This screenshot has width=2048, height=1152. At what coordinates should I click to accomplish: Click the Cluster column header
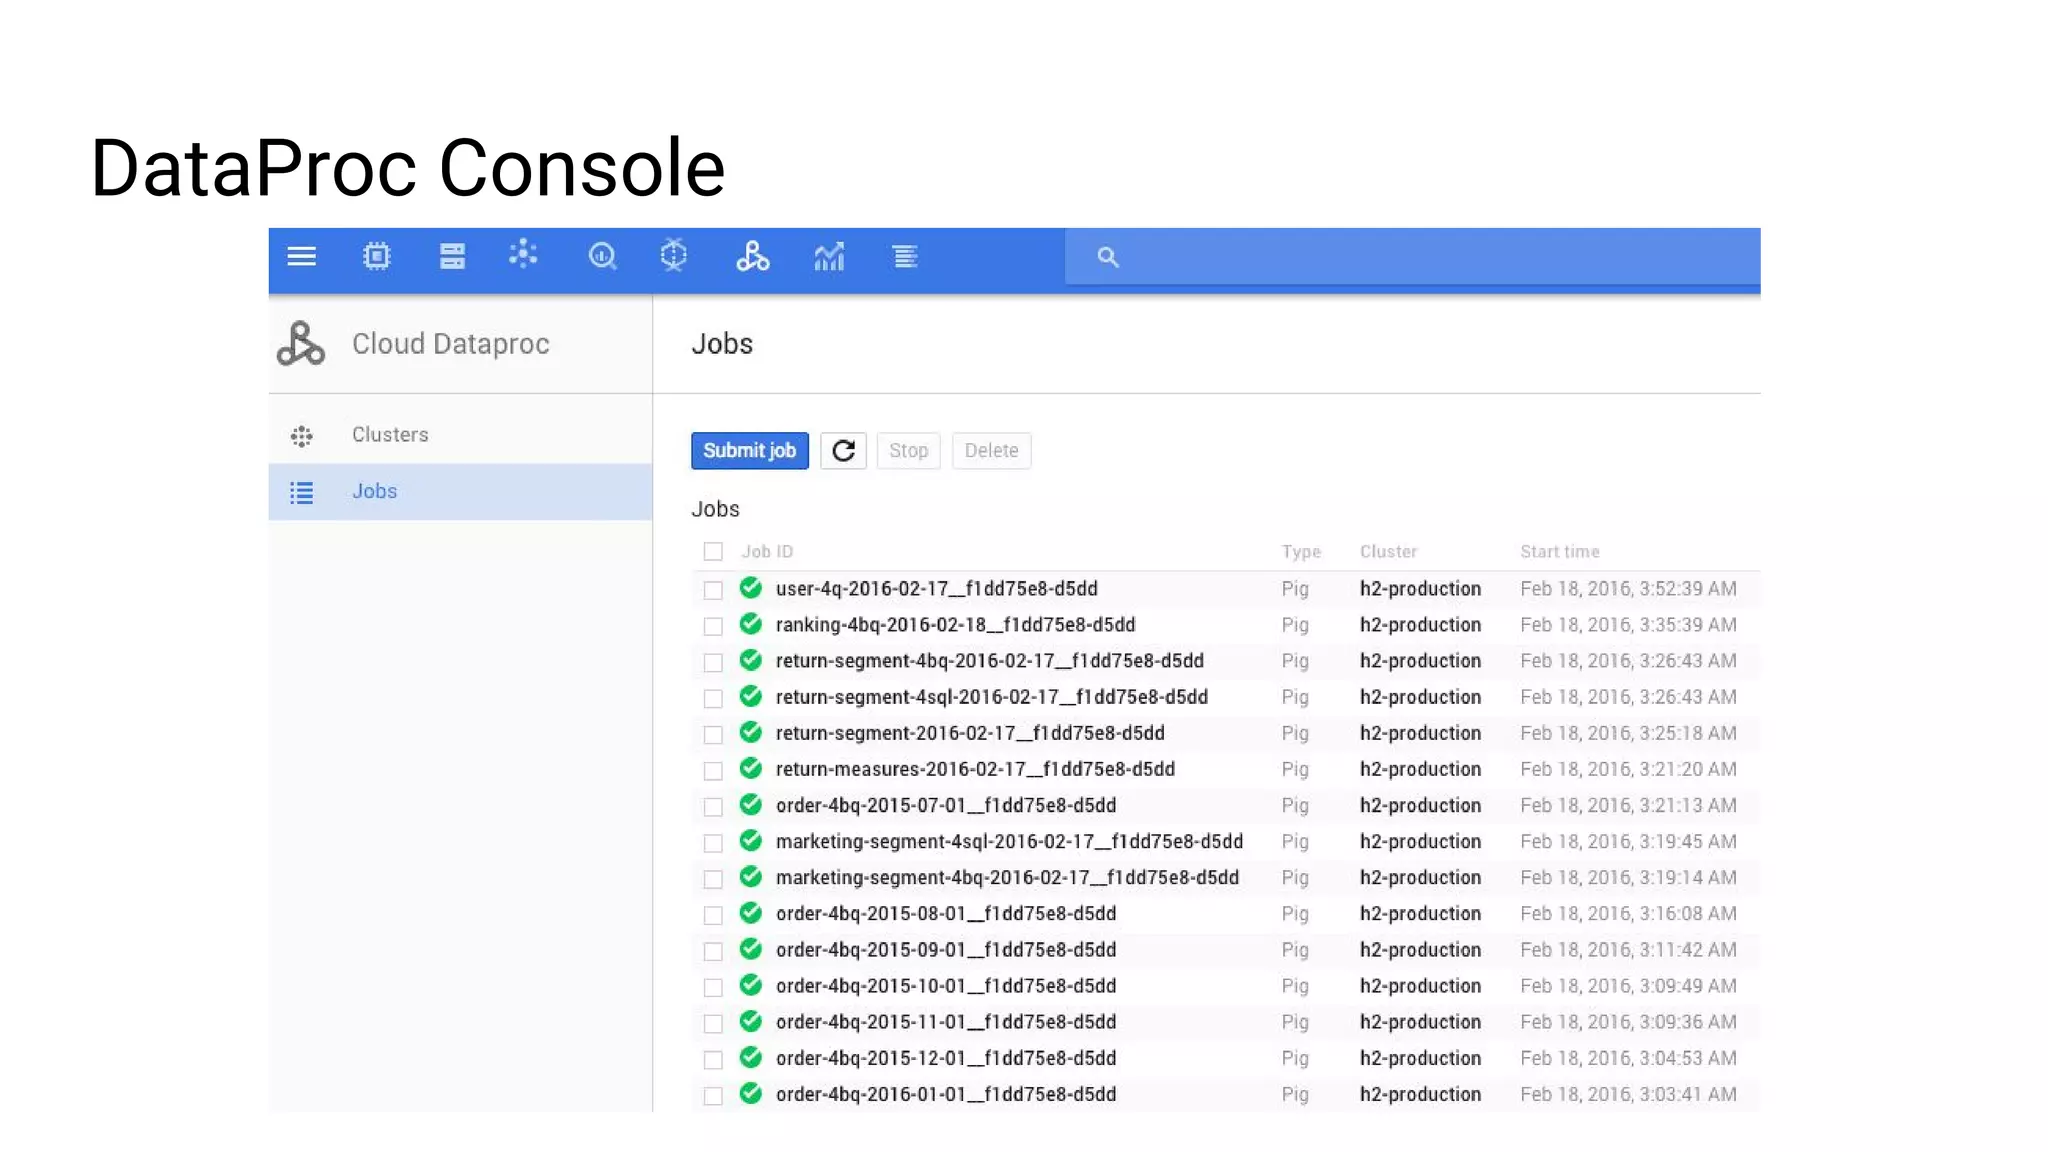click(x=1388, y=552)
